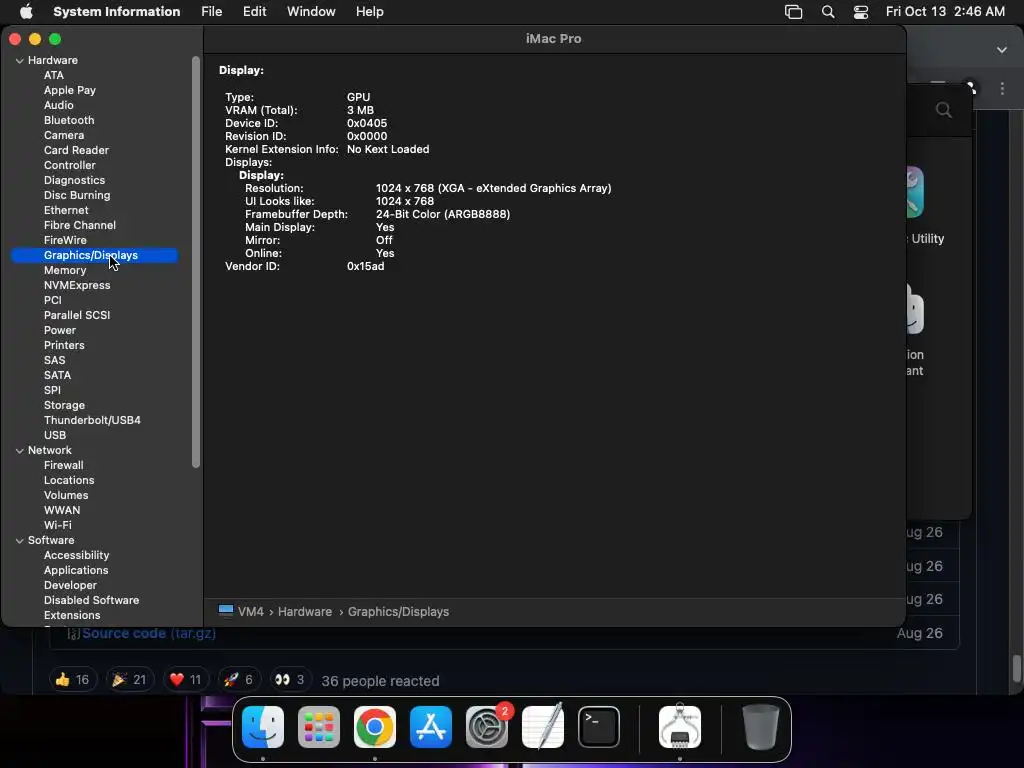Select Extensions in the sidebar
Image resolution: width=1024 pixels, height=768 pixels.
pyautogui.click(x=72, y=616)
